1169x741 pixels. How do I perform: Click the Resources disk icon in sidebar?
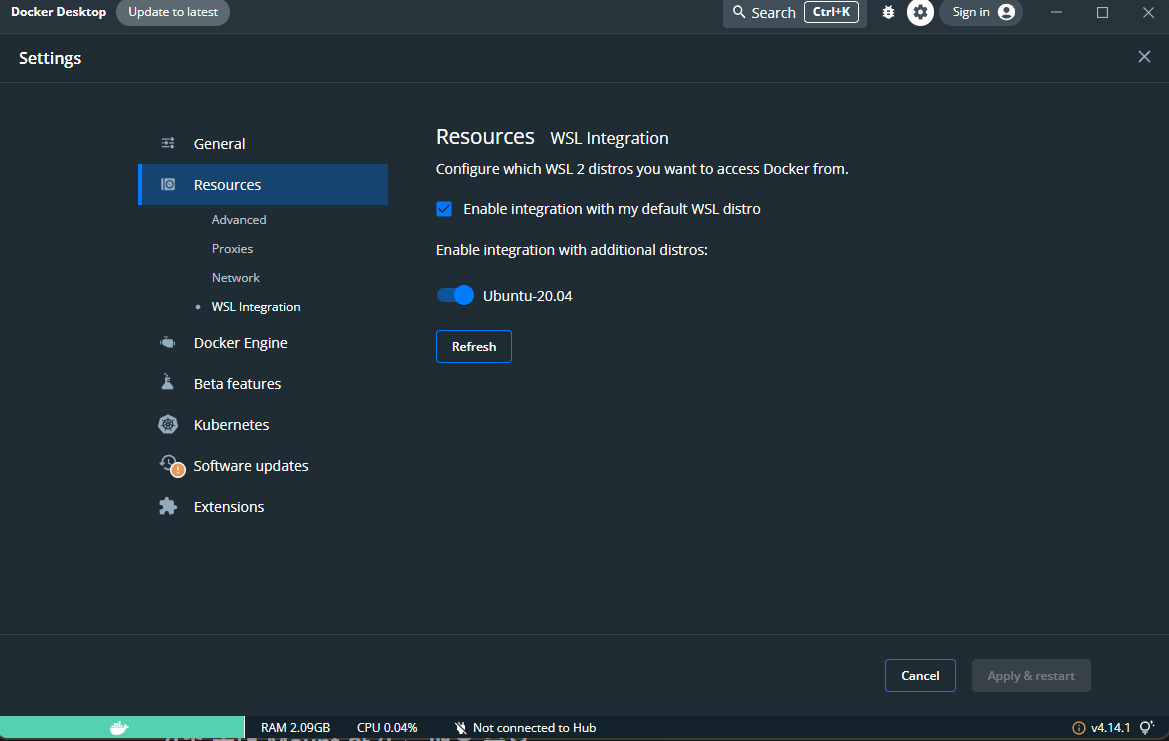(x=168, y=184)
